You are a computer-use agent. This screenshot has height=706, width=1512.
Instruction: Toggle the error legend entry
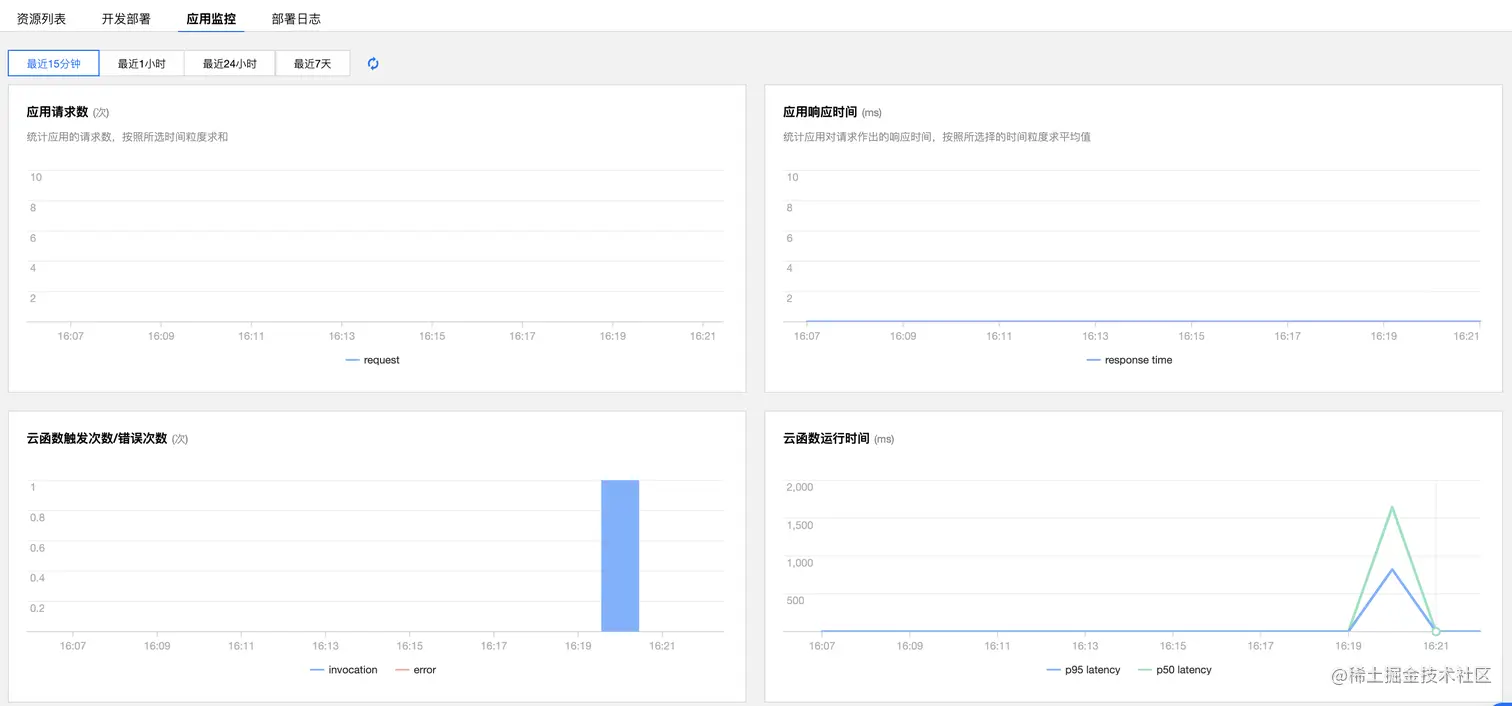pyautogui.click(x=416, y=670)
